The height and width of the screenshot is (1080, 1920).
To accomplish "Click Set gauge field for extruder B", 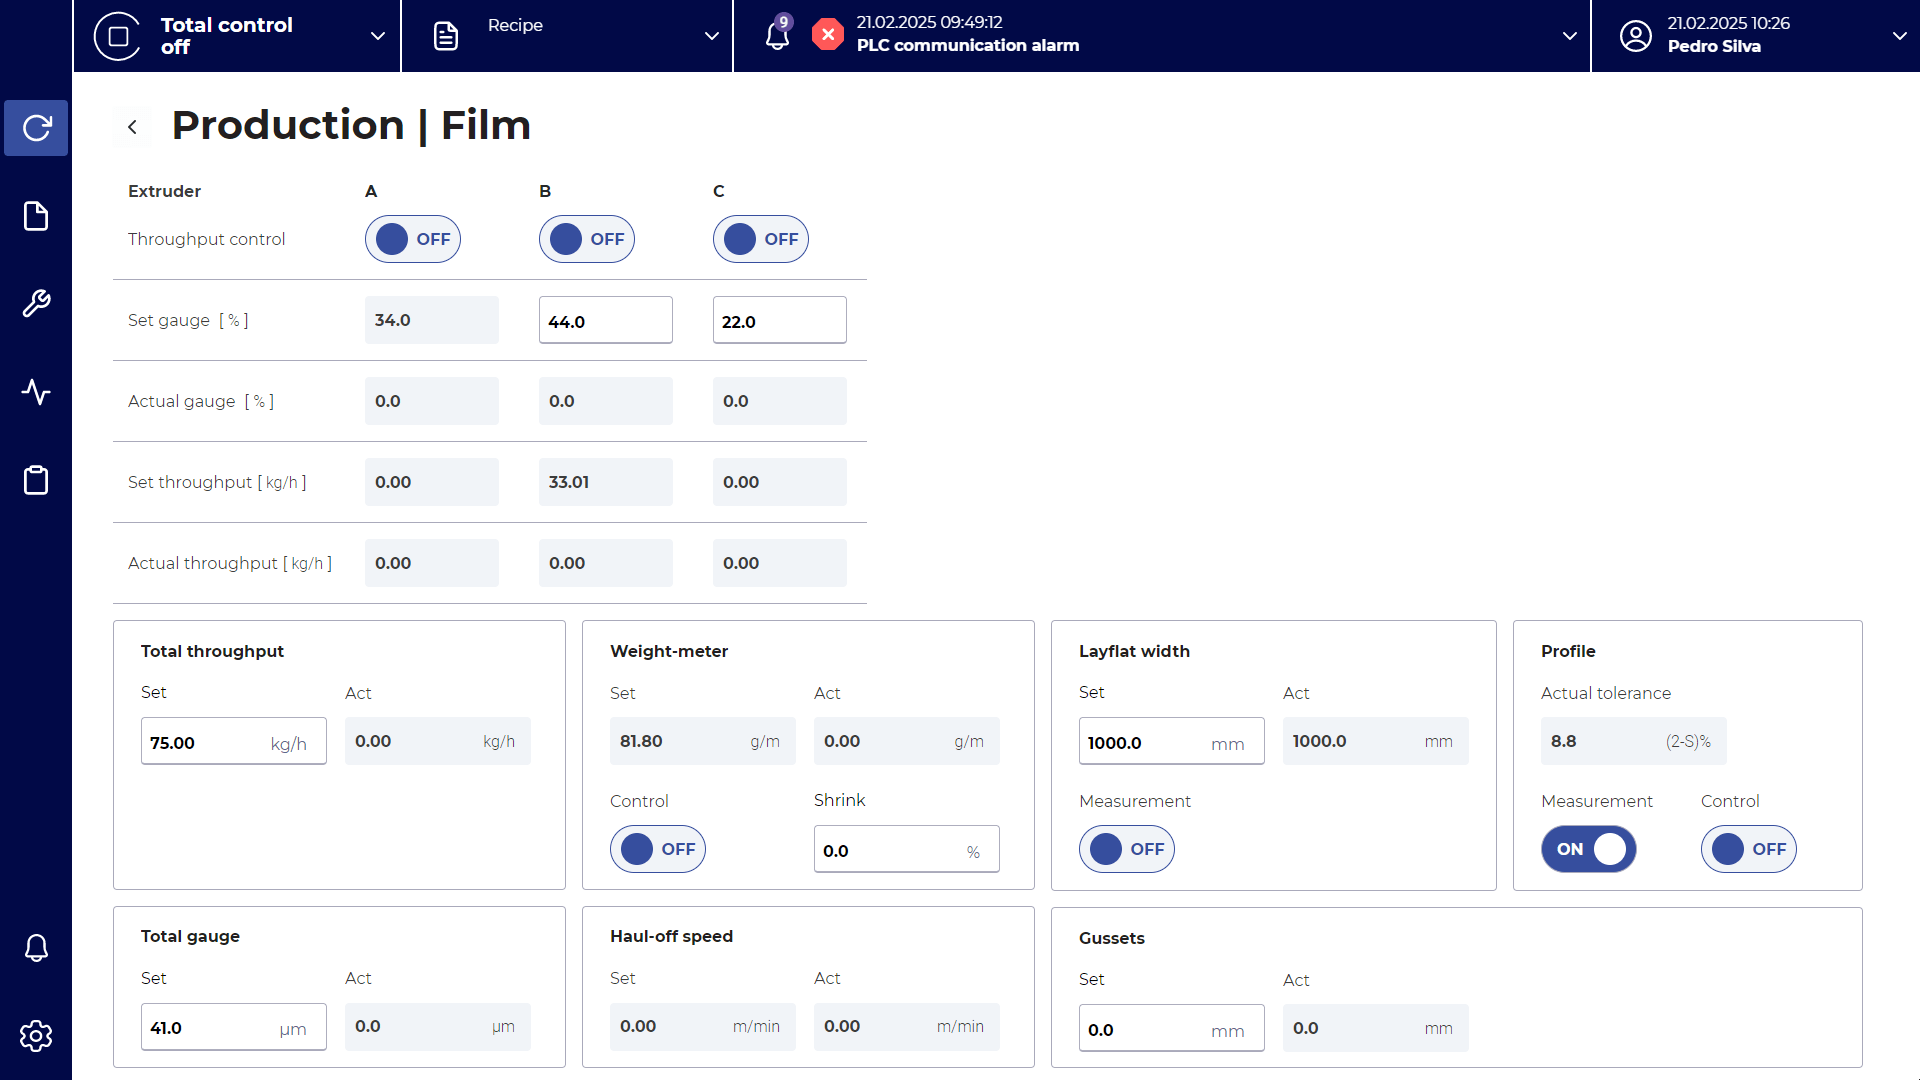I will point(605,321).
